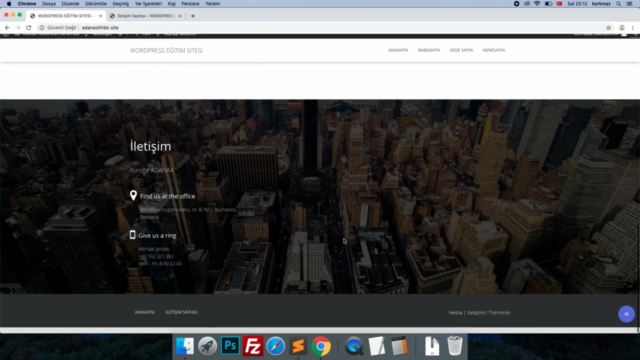Select the WORDPRESS EĞİTİM SİTESİ tab
Viewport: 640px width, 360px height.
[x=65, y=16]
